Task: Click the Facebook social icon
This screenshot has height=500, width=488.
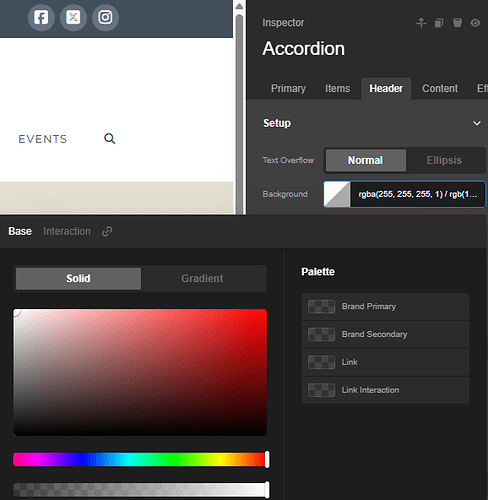Action: [41, 17]
